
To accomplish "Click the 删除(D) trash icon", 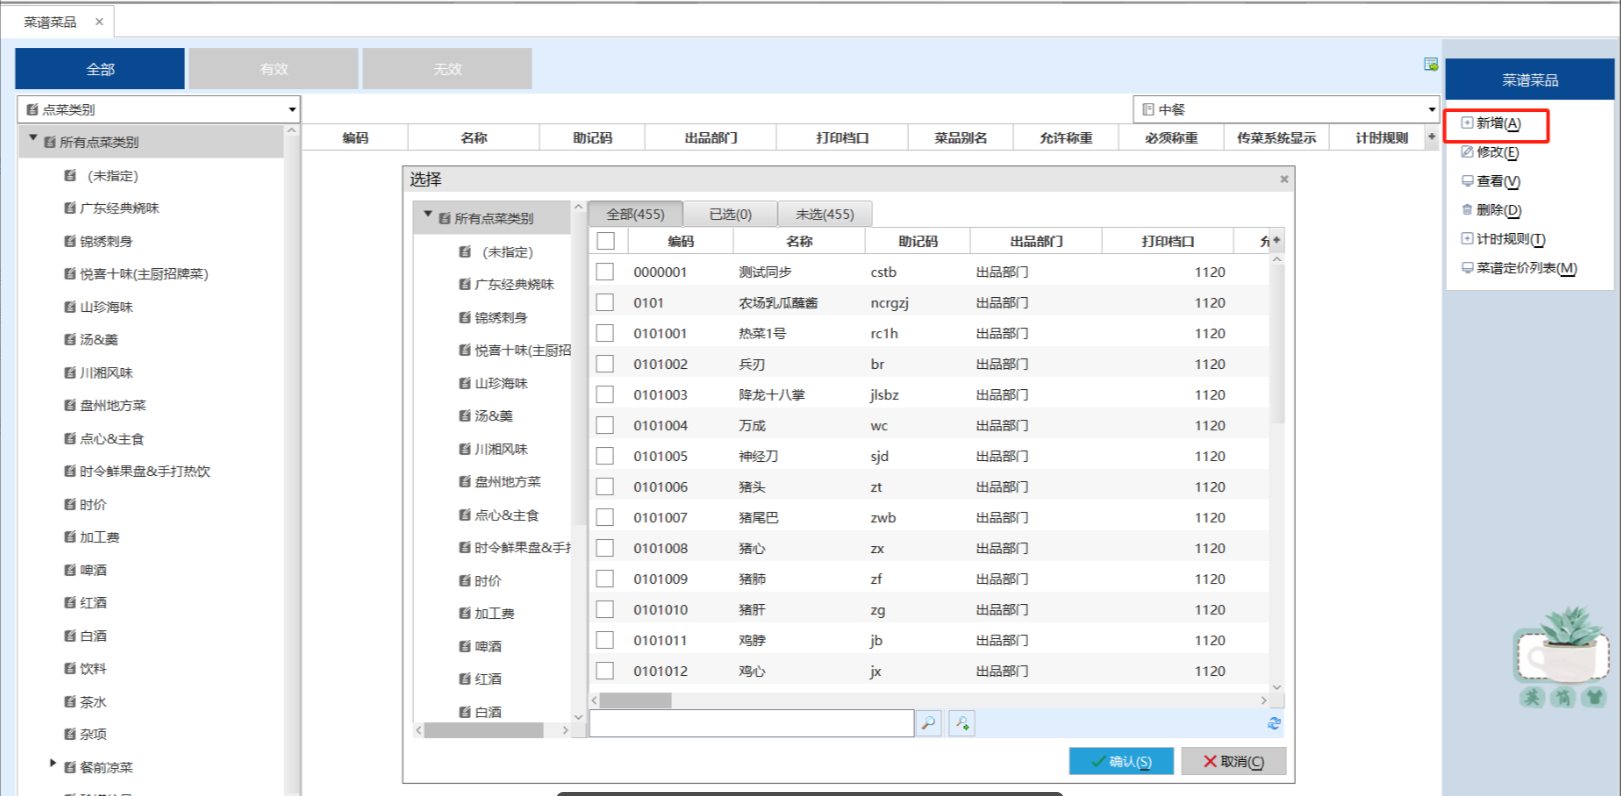I will (x=1467, y=210).
